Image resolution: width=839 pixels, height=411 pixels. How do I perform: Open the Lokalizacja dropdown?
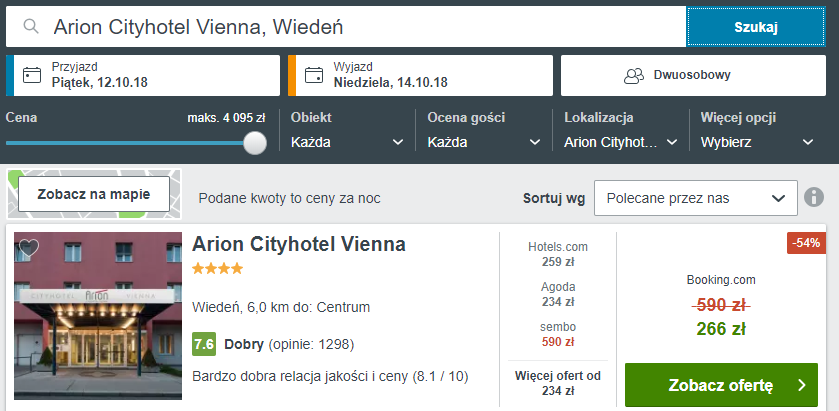[x=621, y=142]
